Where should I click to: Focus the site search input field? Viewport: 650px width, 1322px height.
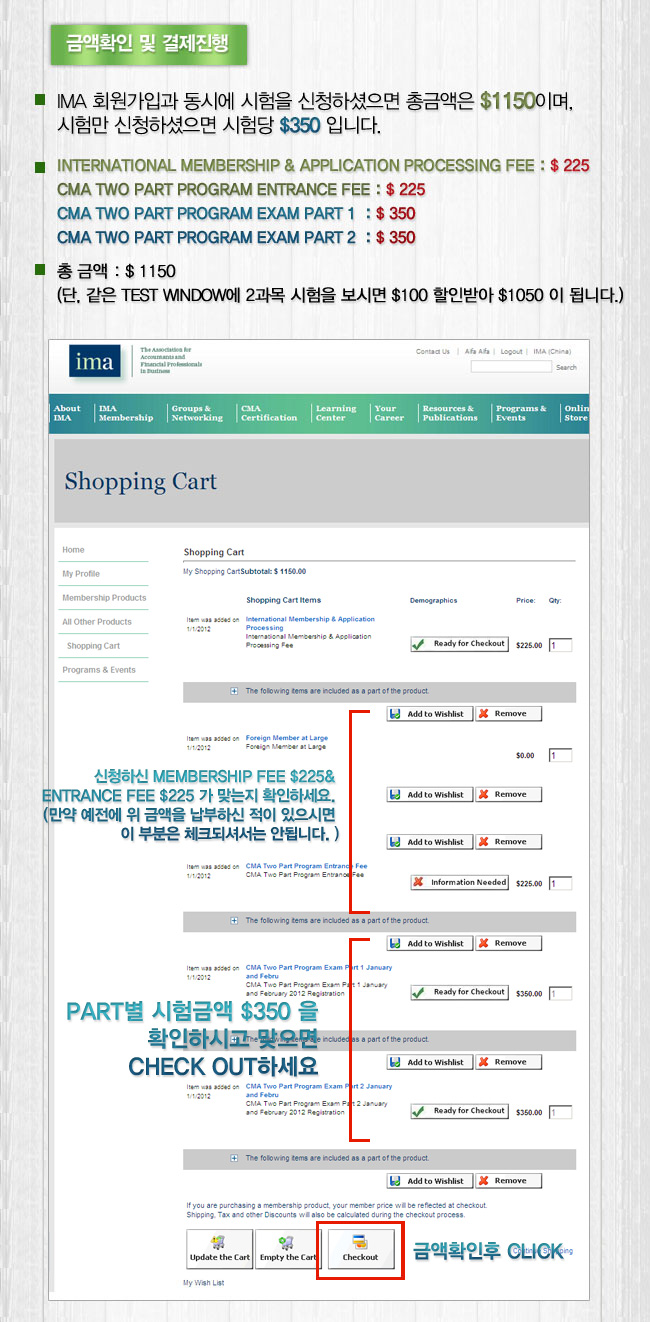[x=510, y=367]
